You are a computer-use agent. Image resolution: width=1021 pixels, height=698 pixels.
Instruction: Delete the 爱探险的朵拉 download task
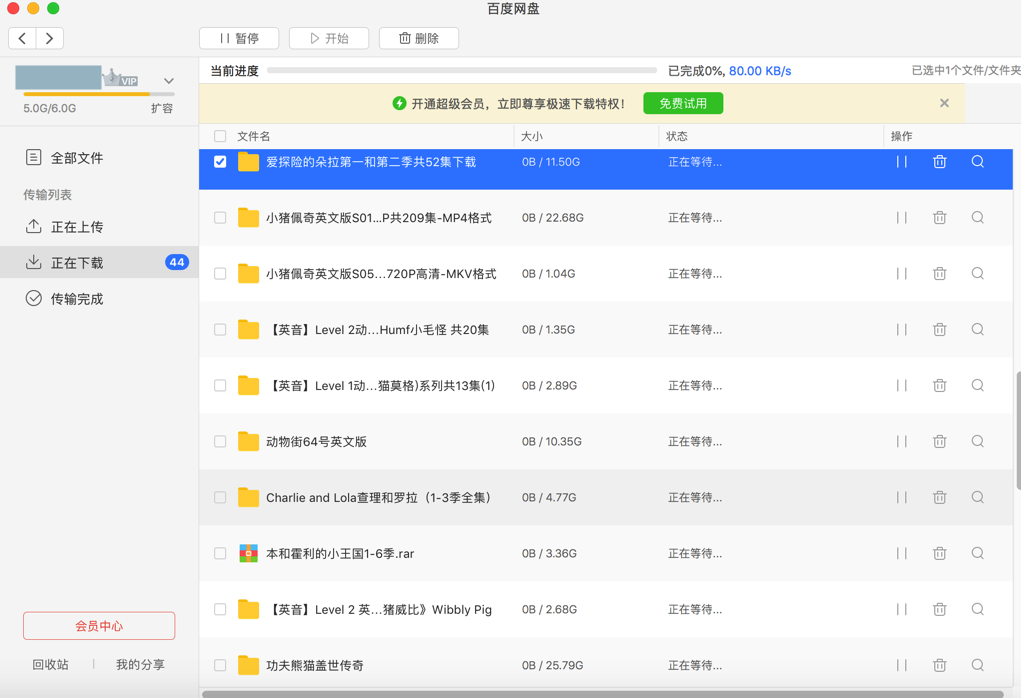pos(940,161)
